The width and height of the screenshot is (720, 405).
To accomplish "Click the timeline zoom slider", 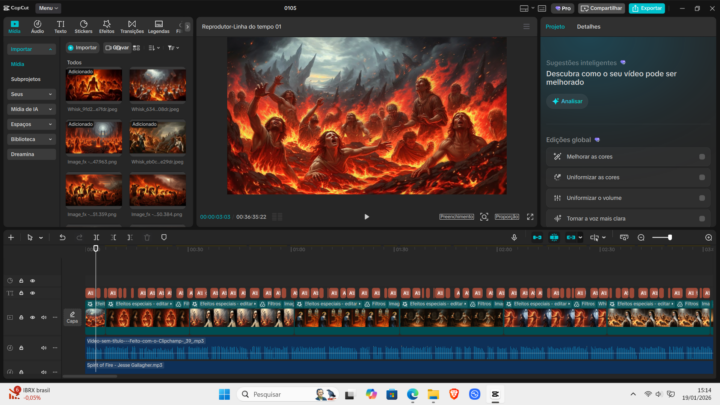I will (x=662, y=237).
